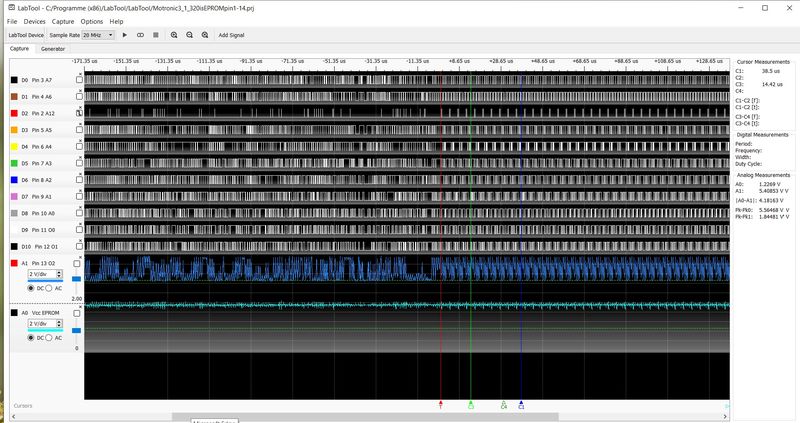Click the green C3 cursor marker
The height and width of the screenshot is (423, 800).
click(x=470, y=405)
